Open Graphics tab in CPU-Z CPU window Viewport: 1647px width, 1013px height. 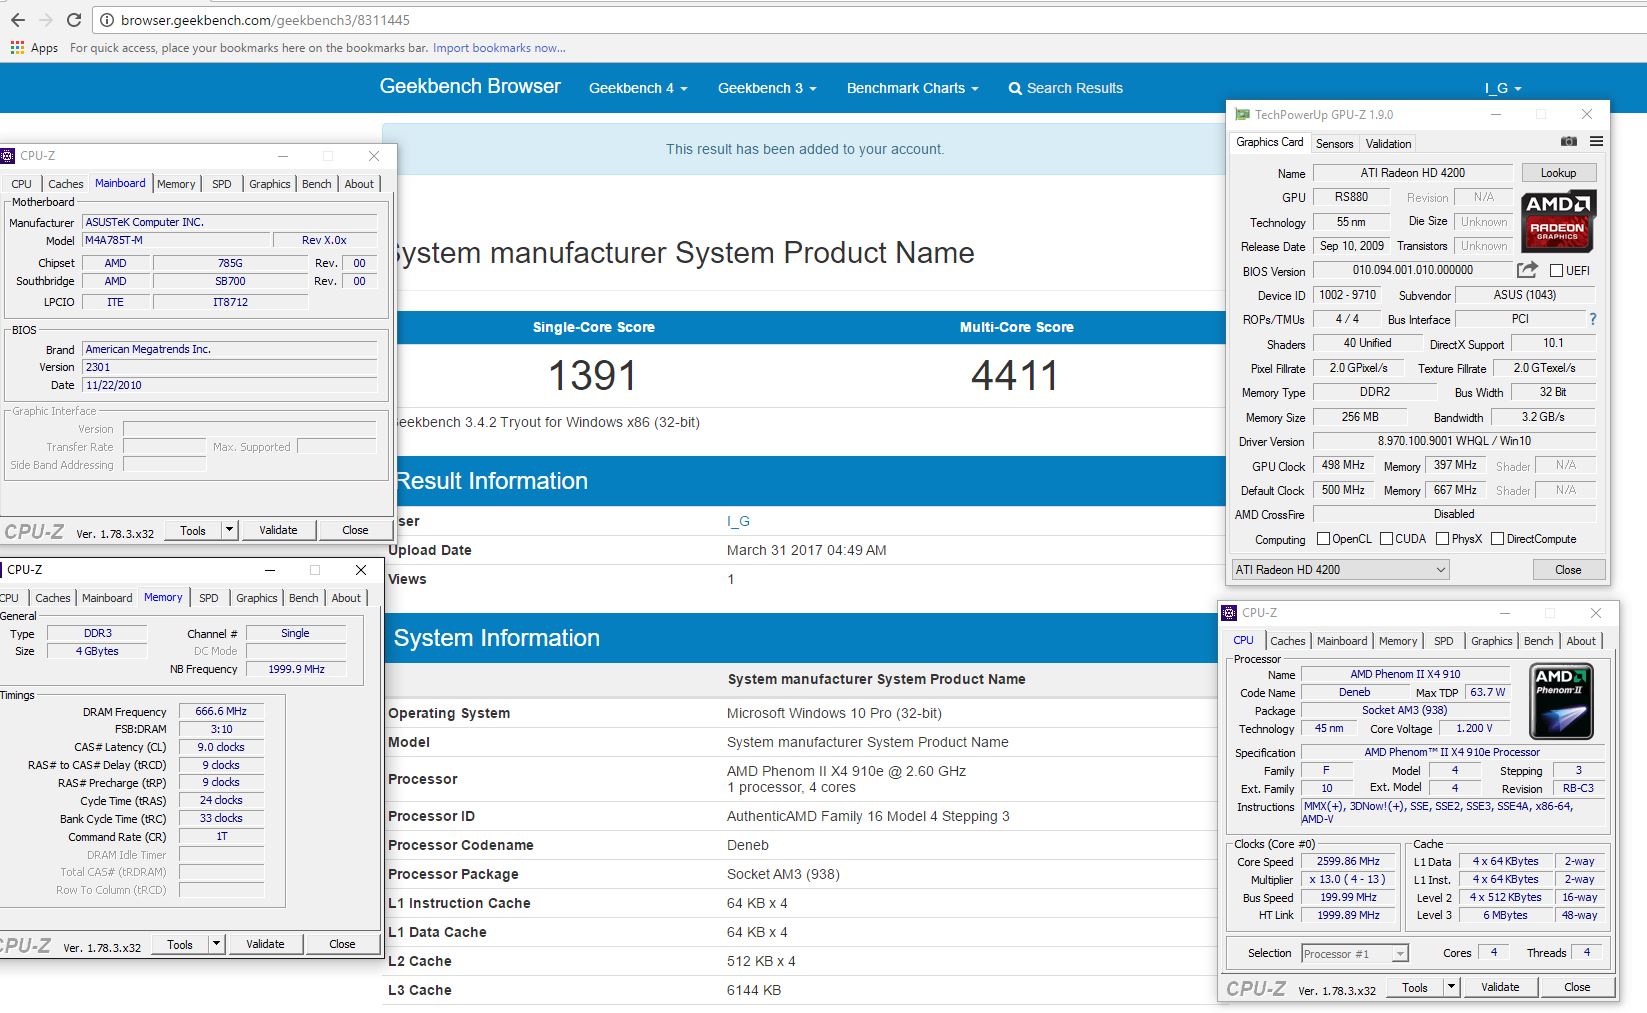point(1491,641)
